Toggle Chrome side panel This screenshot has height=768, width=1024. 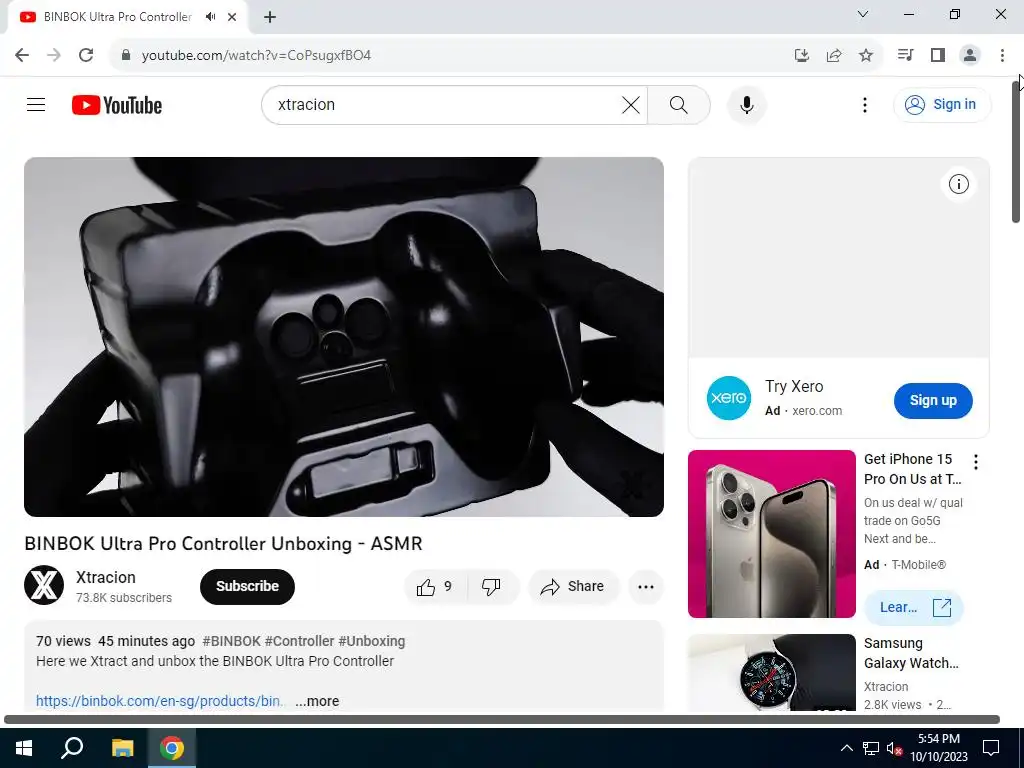[938, 55]
